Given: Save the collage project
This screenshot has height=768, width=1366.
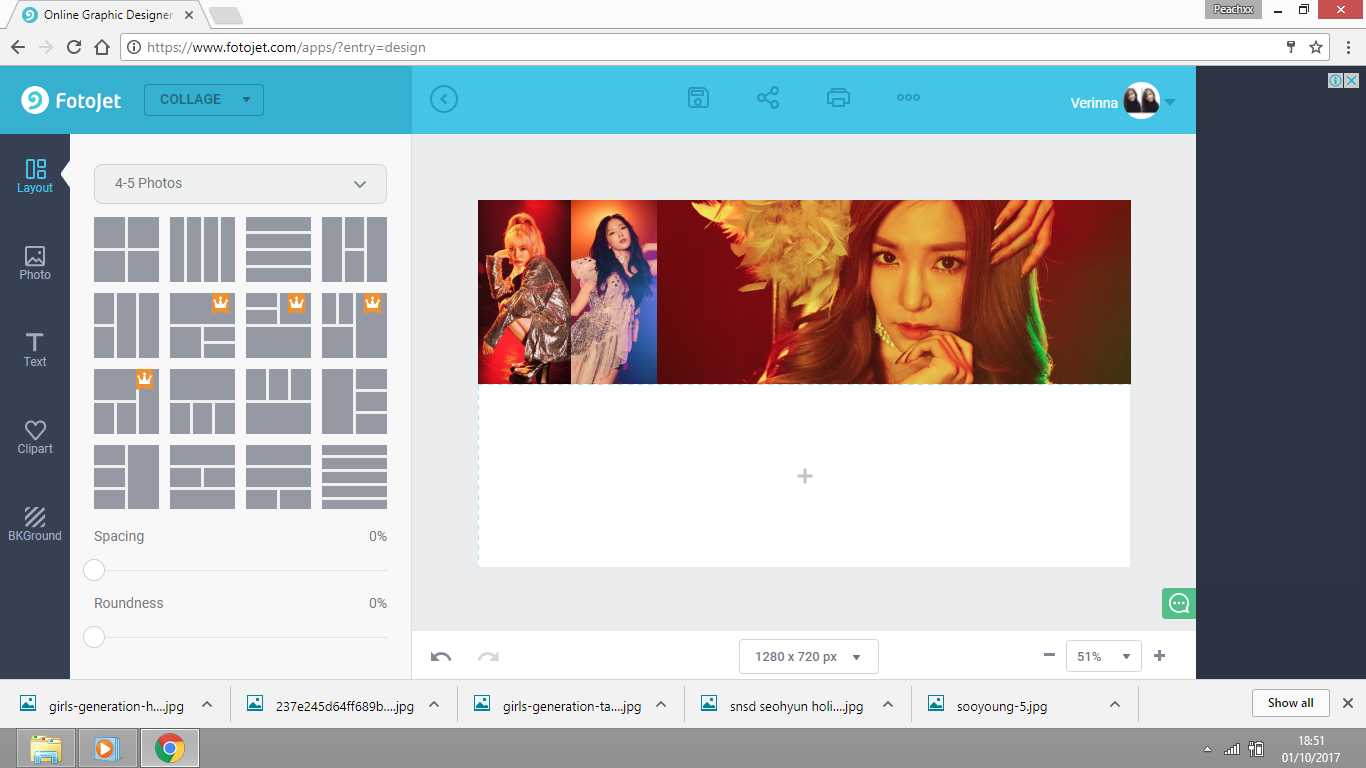Looking at the screenshot, I should (x=698, y=97).
